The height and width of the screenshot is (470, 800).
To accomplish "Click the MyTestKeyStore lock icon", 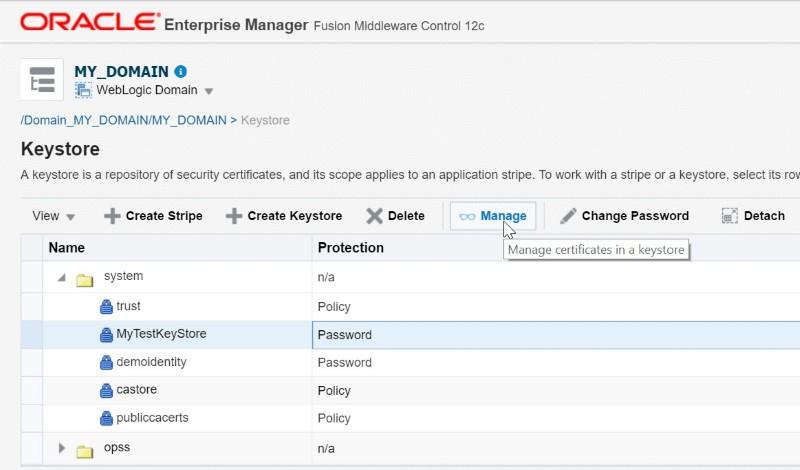I will (x=106, y=335).
